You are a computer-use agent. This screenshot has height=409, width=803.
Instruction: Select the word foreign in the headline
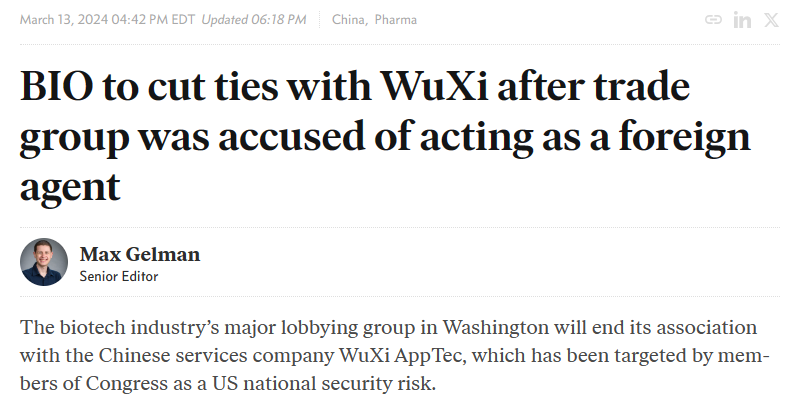click(x=685, y=137)
